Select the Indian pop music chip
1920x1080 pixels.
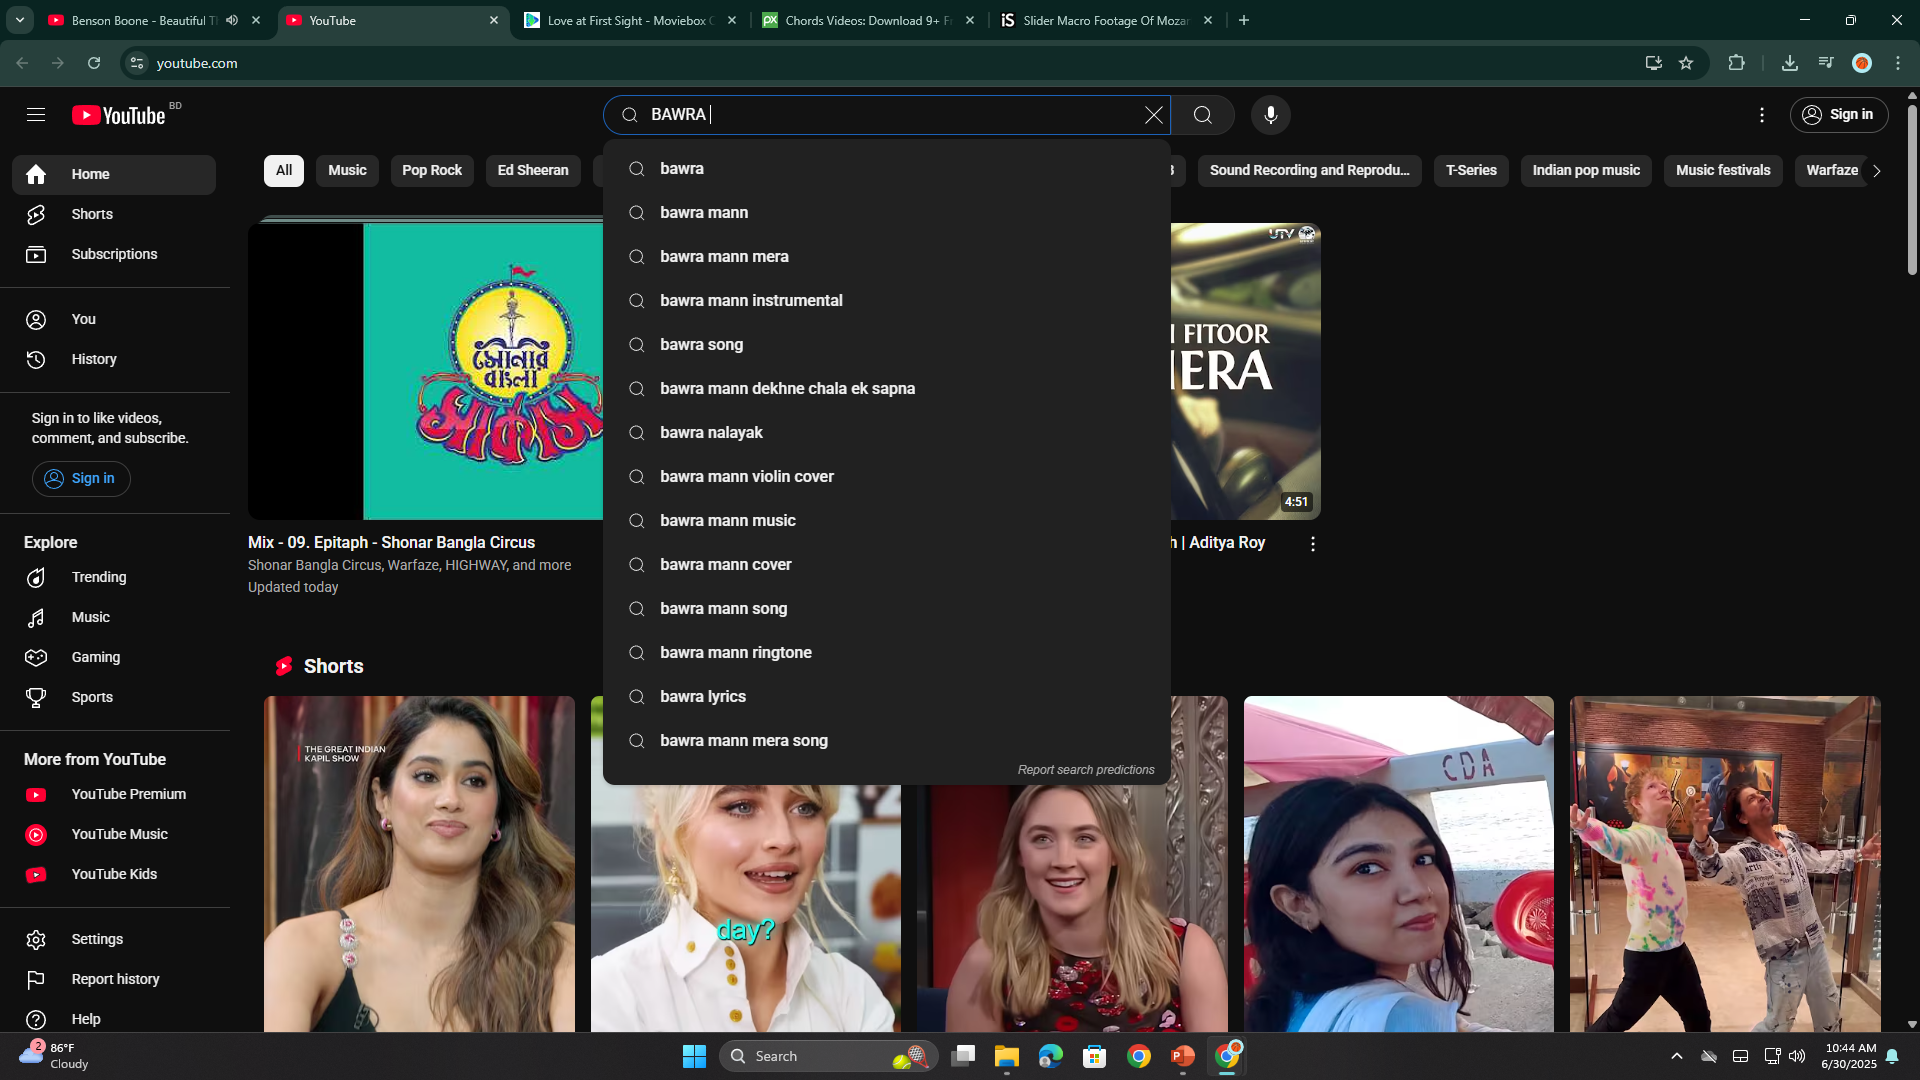click(x=1586, y=171)
